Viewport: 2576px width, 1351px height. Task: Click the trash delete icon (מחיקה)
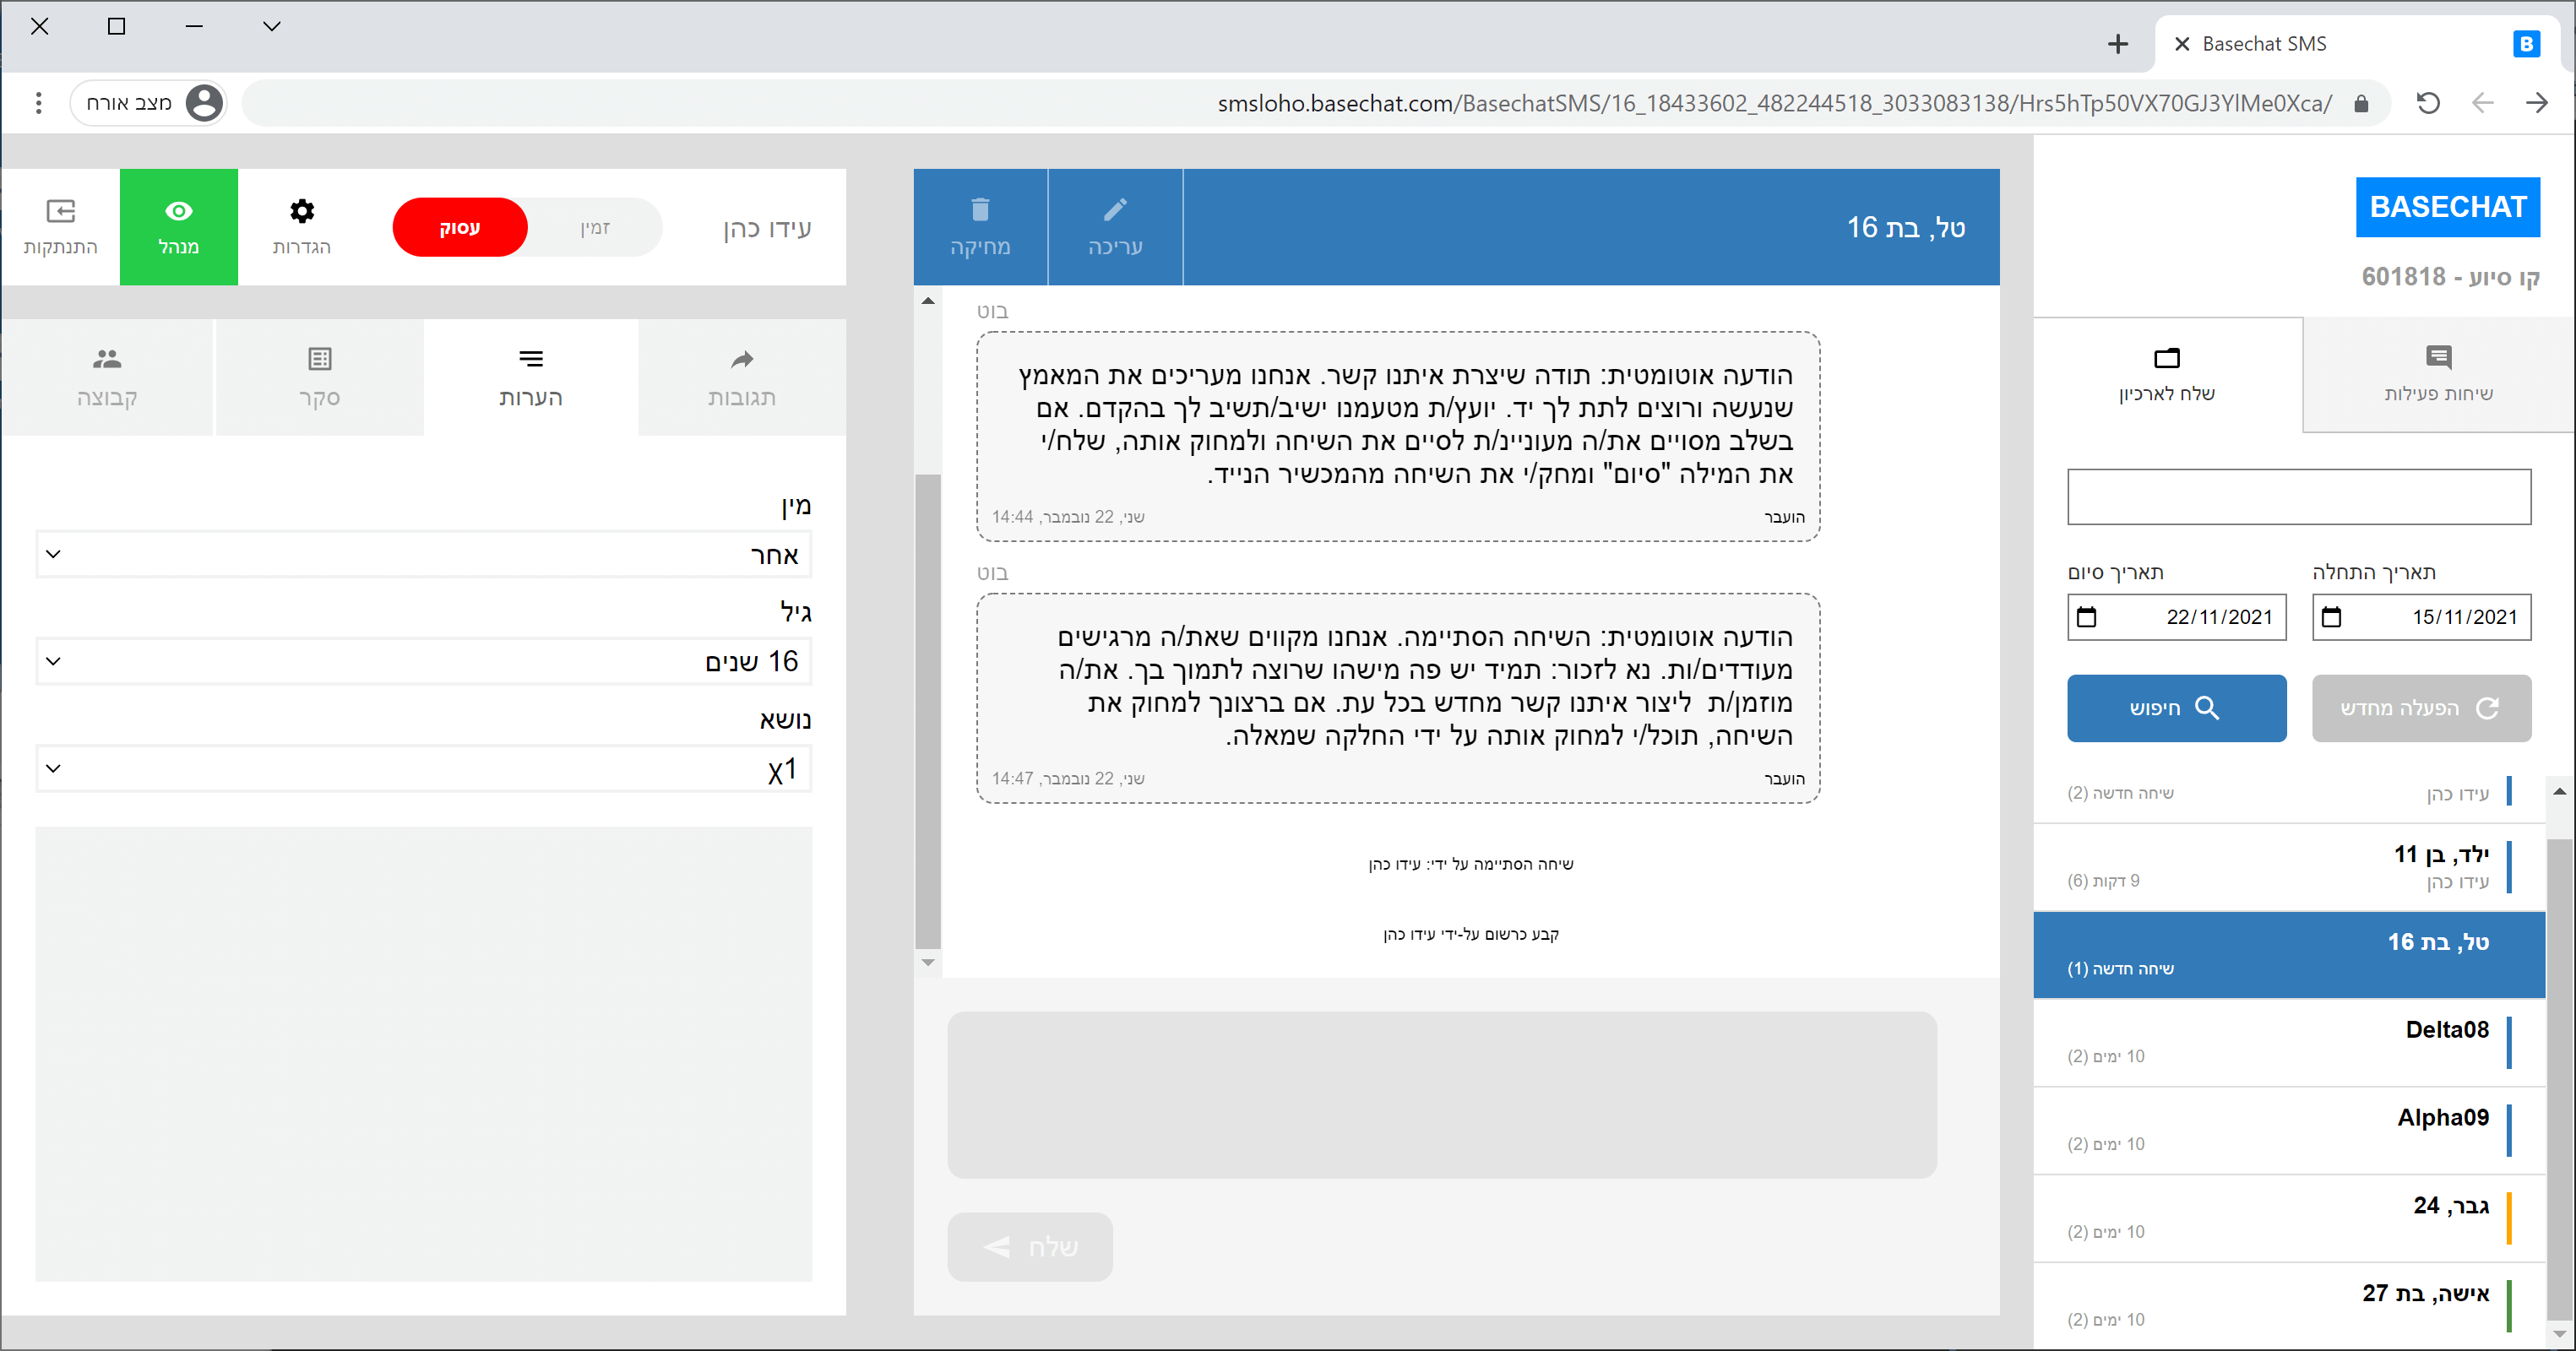click(979, 226)
